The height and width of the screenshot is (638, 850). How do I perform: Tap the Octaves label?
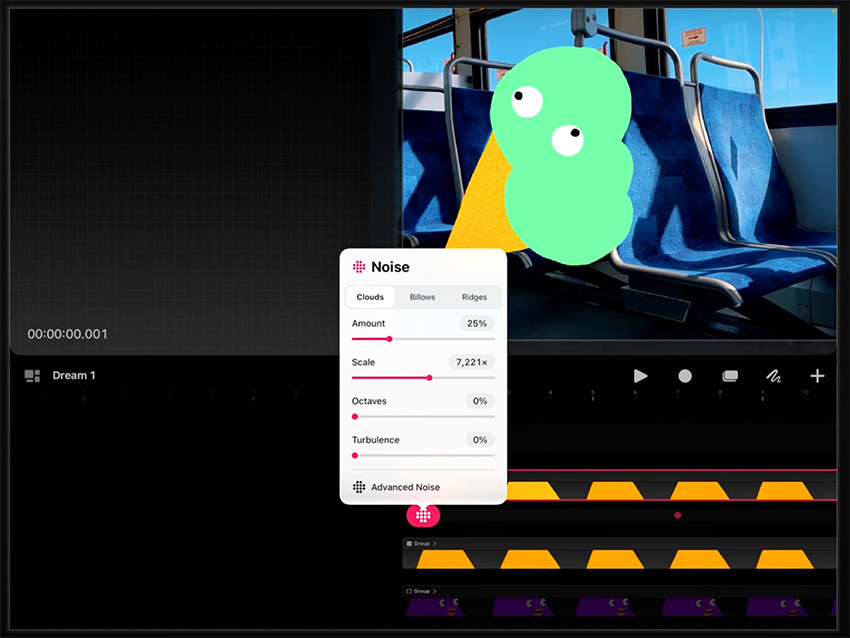point(369,401)
